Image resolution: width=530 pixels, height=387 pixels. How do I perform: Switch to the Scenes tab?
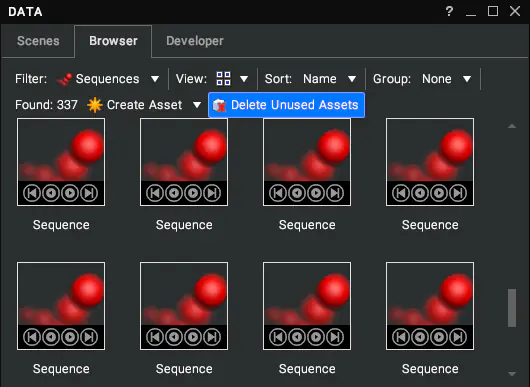[x=38, y=41]
